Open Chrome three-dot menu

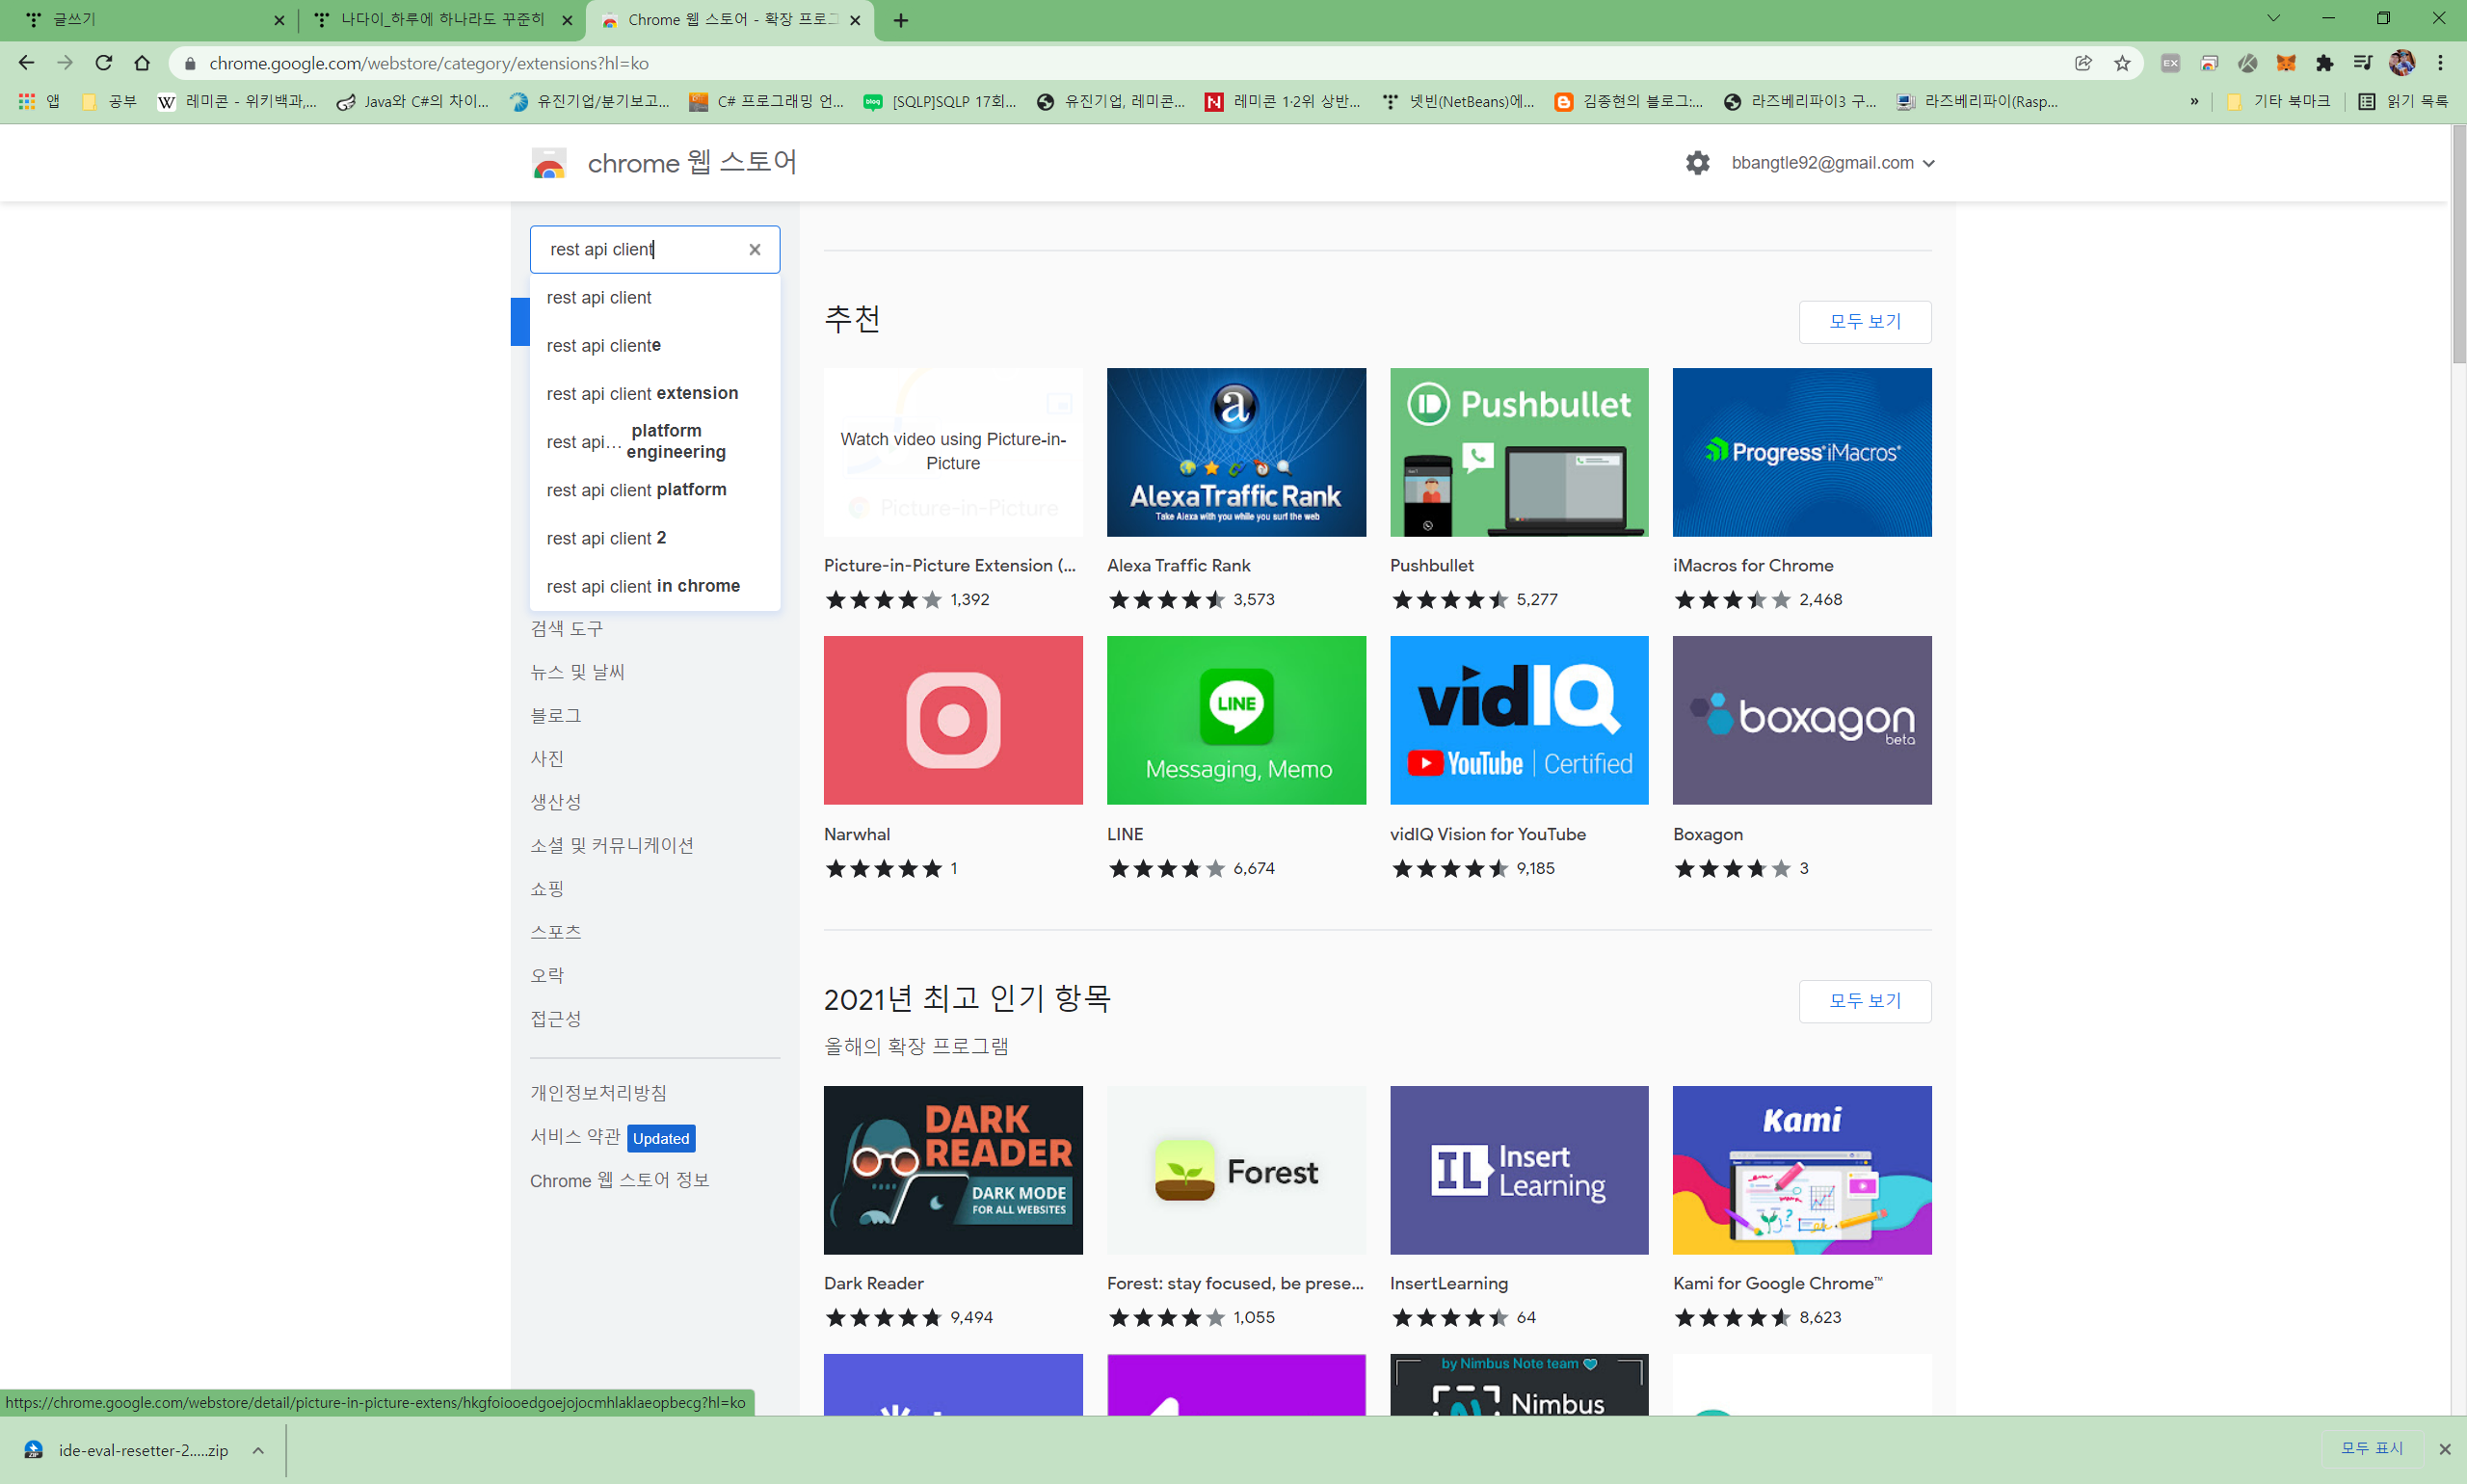tap(2440, 63)
